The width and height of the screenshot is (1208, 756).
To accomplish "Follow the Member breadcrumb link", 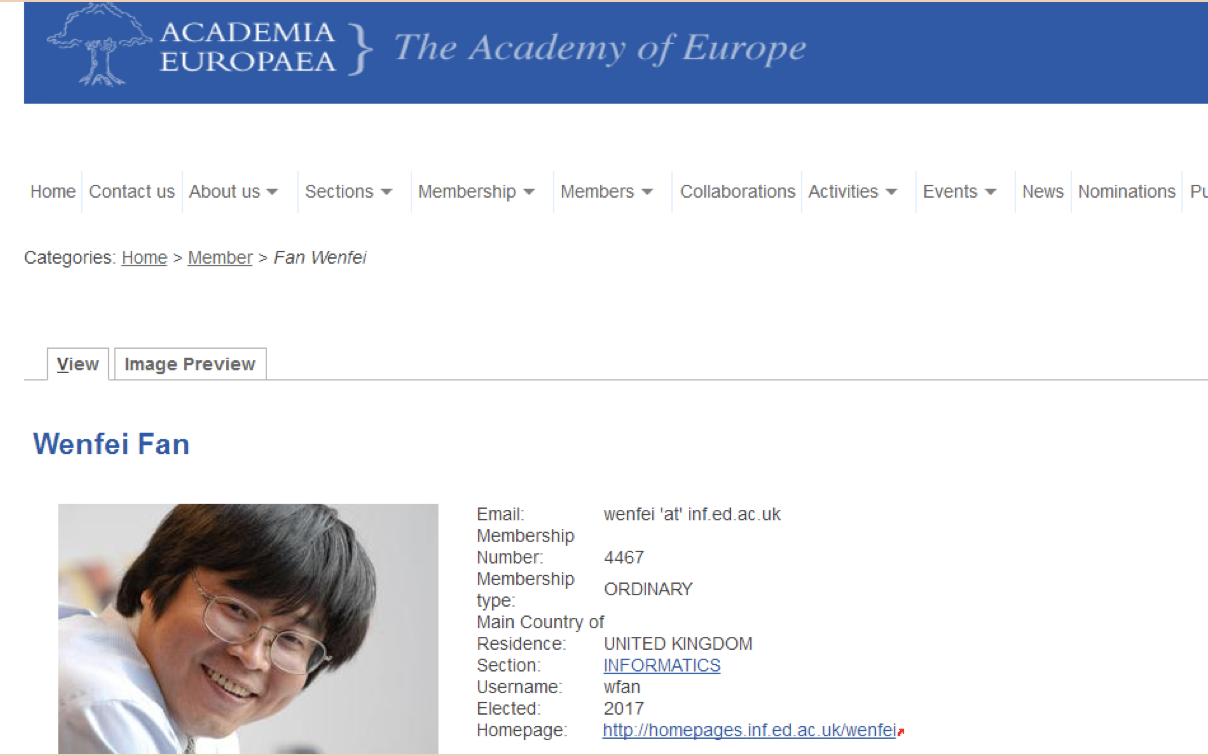I will (x=220, y=258).
